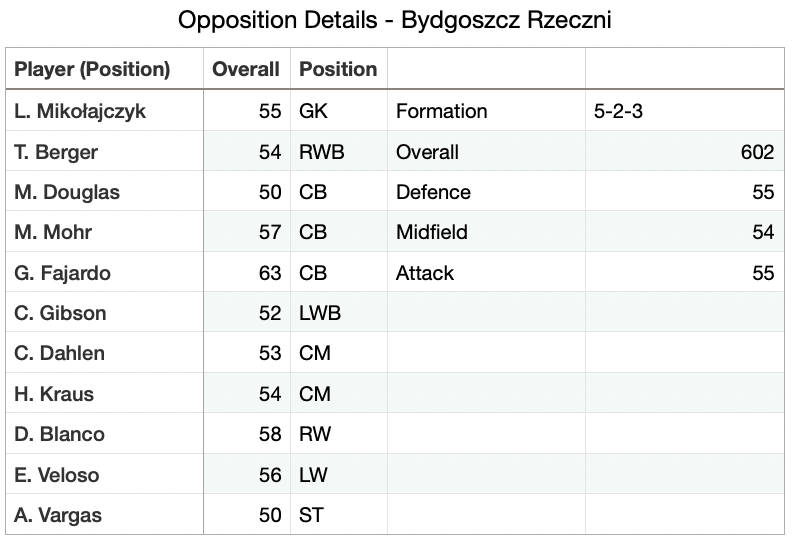Screen dimensions: 794x542
Task: Click the 5-2-3 formation value cell
Action: click(x=618, y=111)
